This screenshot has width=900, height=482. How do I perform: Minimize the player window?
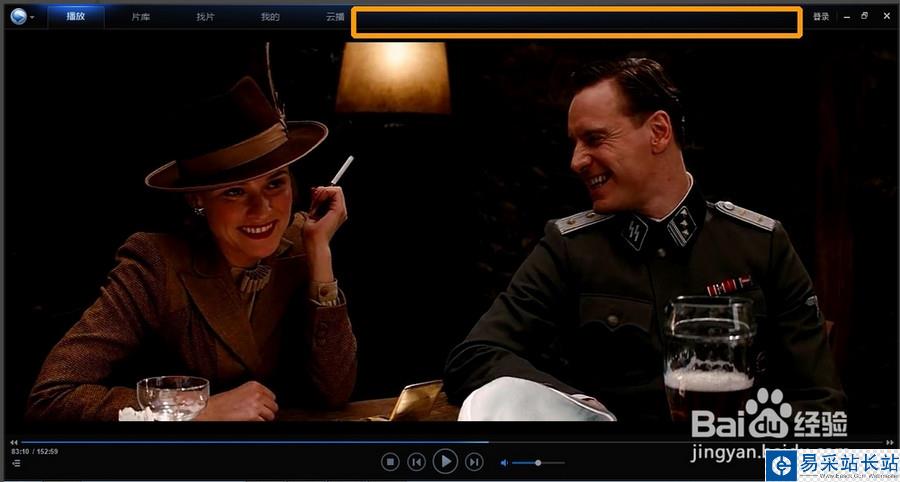(847, 17)
